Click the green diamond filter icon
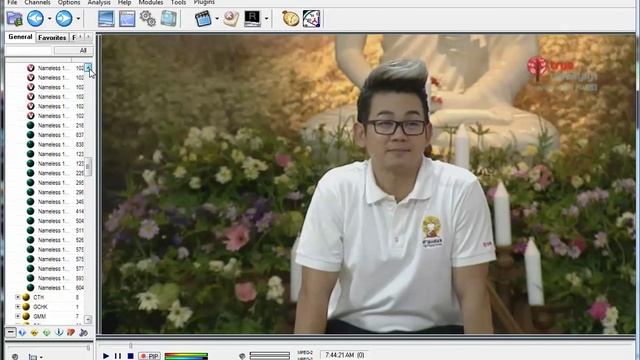 pos(47,333)
